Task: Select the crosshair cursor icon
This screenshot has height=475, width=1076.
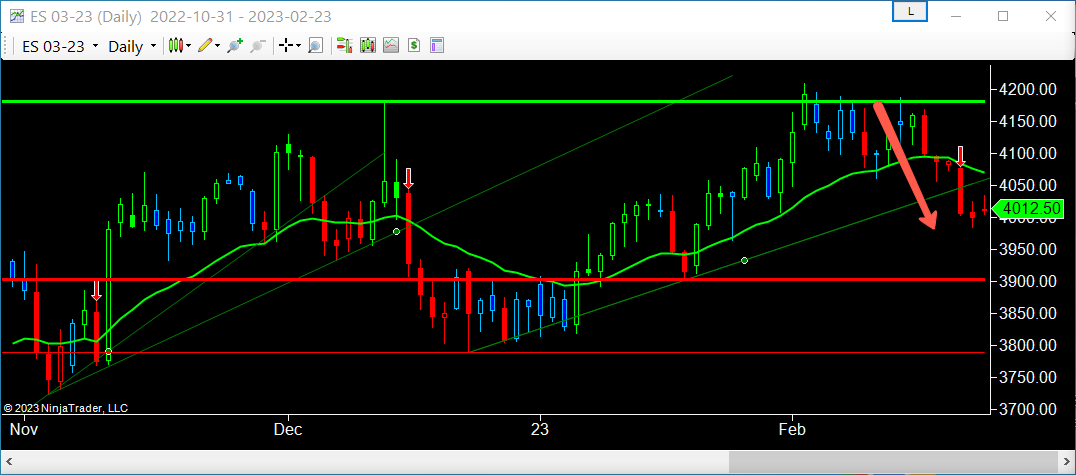Action: 286,46
